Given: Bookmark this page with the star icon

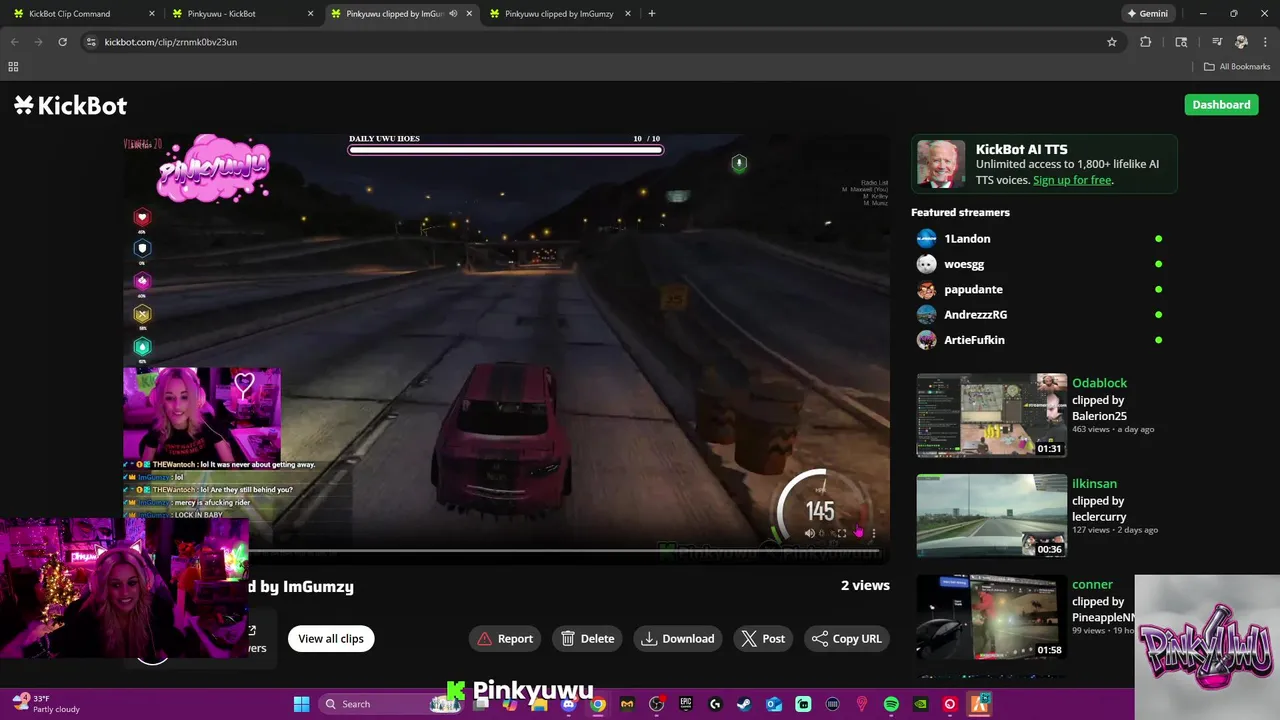Looking at the screenshot, I should pos(1111,42).
